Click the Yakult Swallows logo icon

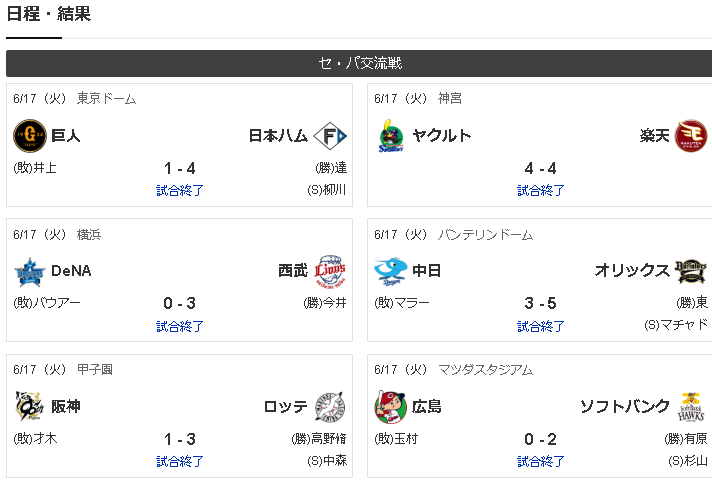(x=390, y=135)
